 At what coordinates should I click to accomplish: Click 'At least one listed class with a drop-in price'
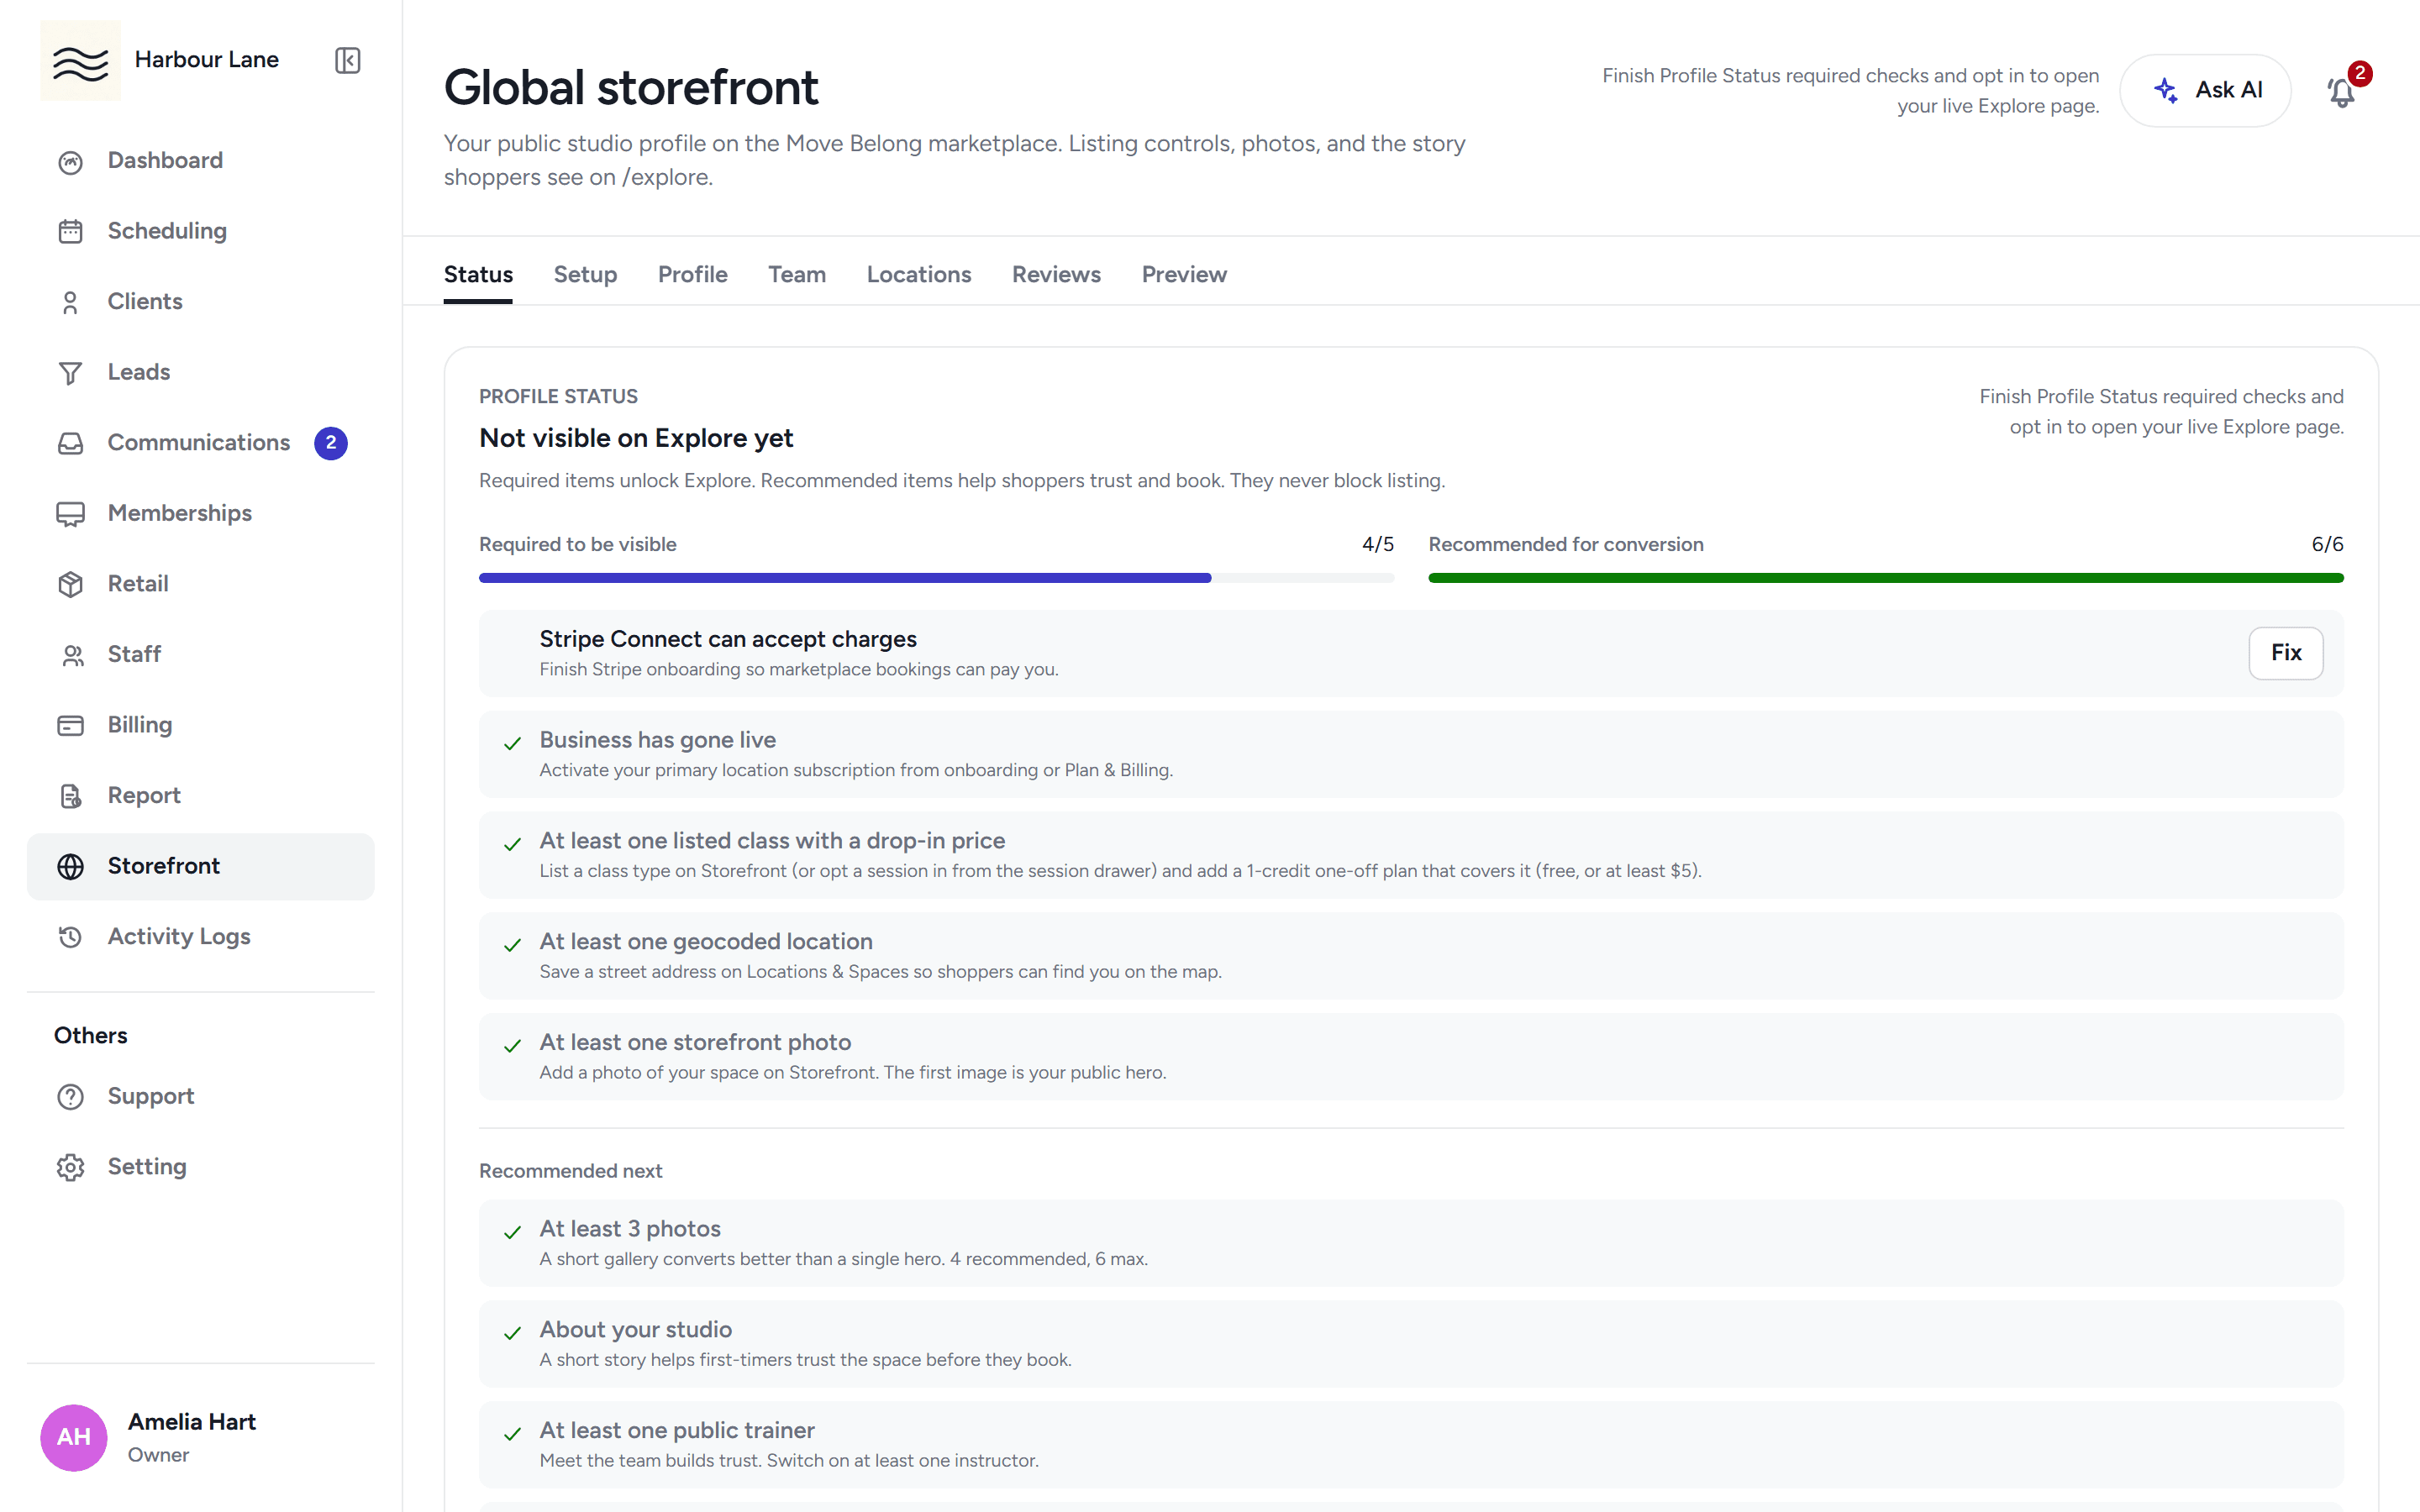(772, 841)
